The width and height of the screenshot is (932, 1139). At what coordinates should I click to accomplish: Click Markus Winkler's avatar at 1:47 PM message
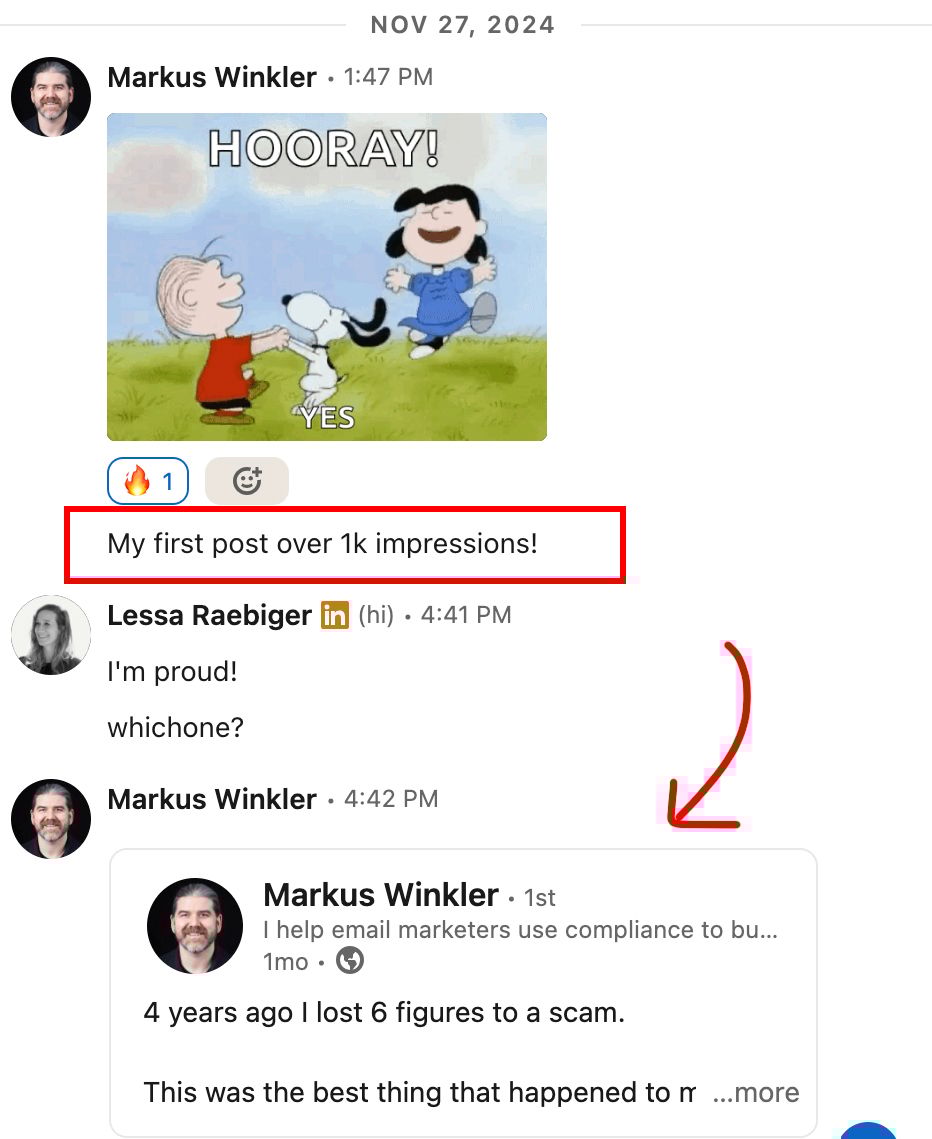pyautogui.click(x=51, y=97)
